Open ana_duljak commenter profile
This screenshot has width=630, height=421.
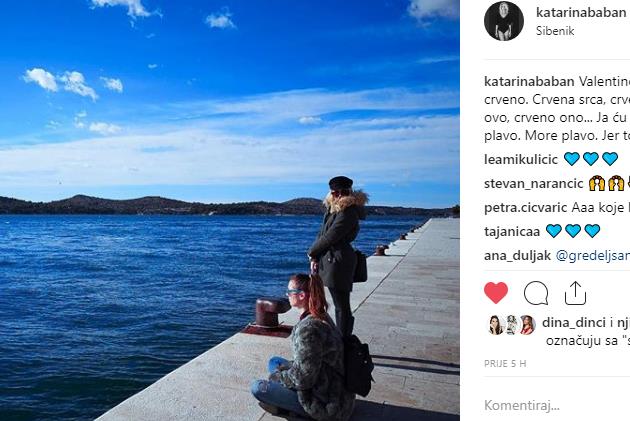517,255
